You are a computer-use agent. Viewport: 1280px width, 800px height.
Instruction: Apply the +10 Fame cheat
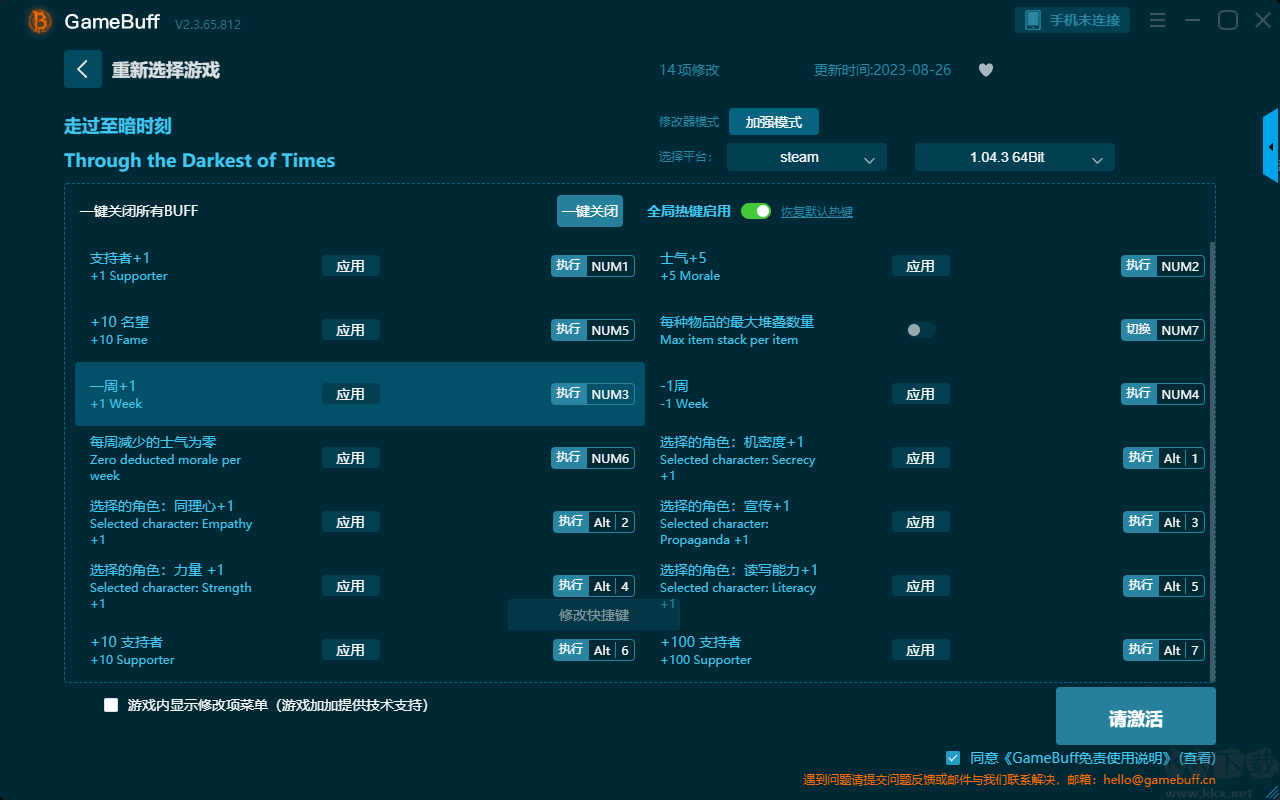pos(351,330)
